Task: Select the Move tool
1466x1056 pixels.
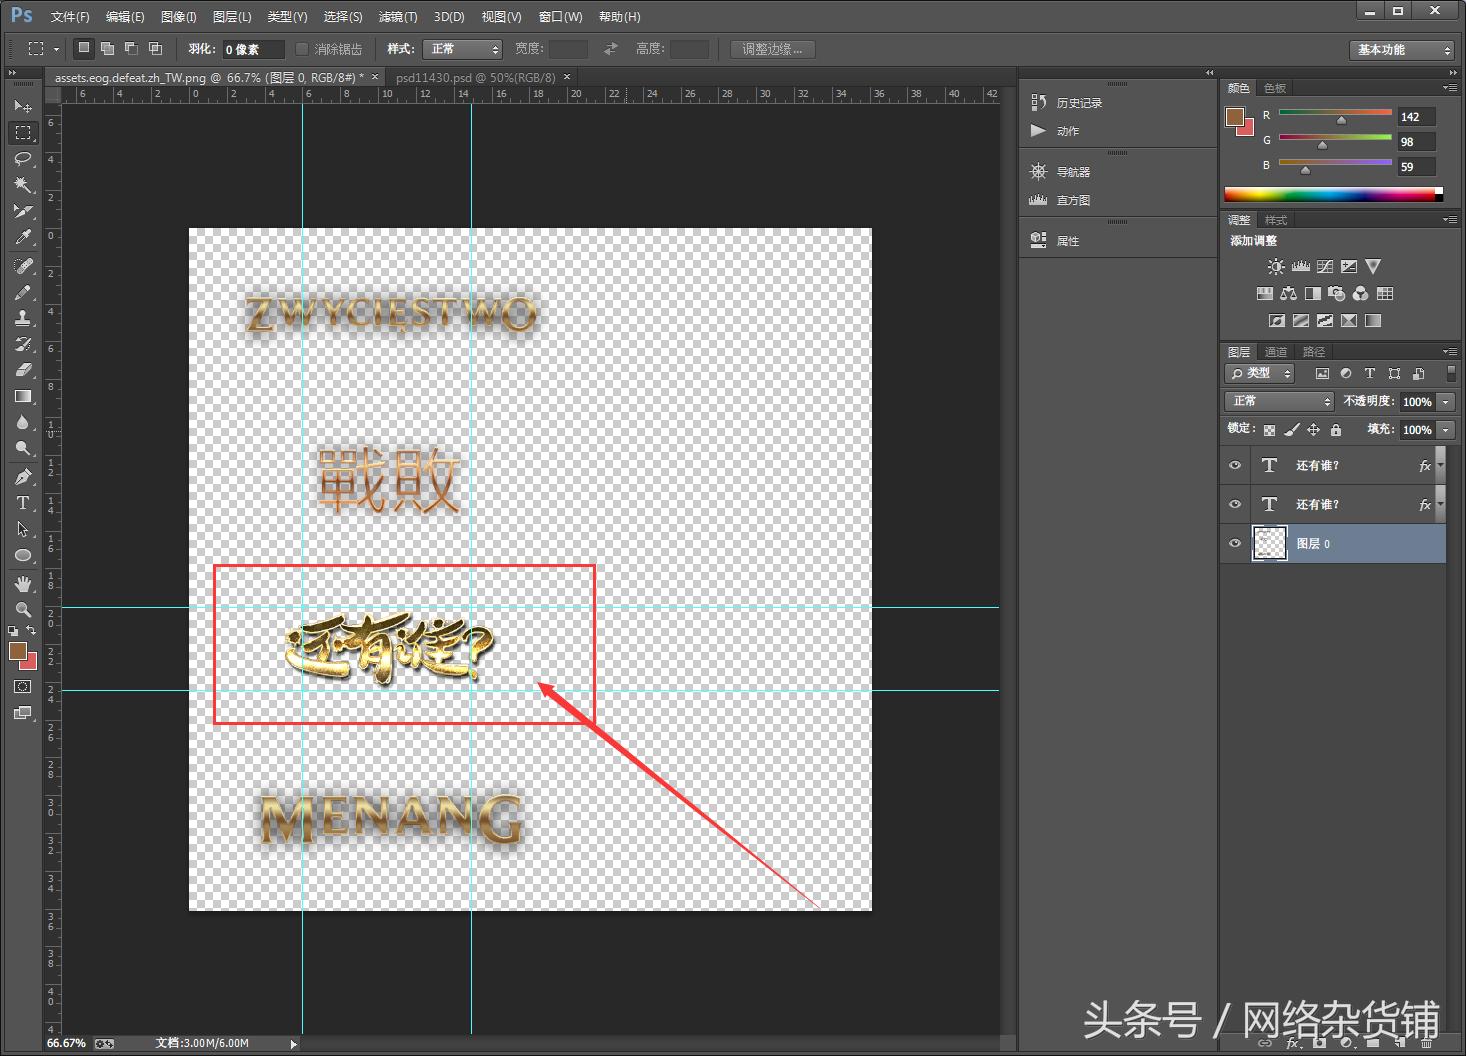Action: click(23, 106)
